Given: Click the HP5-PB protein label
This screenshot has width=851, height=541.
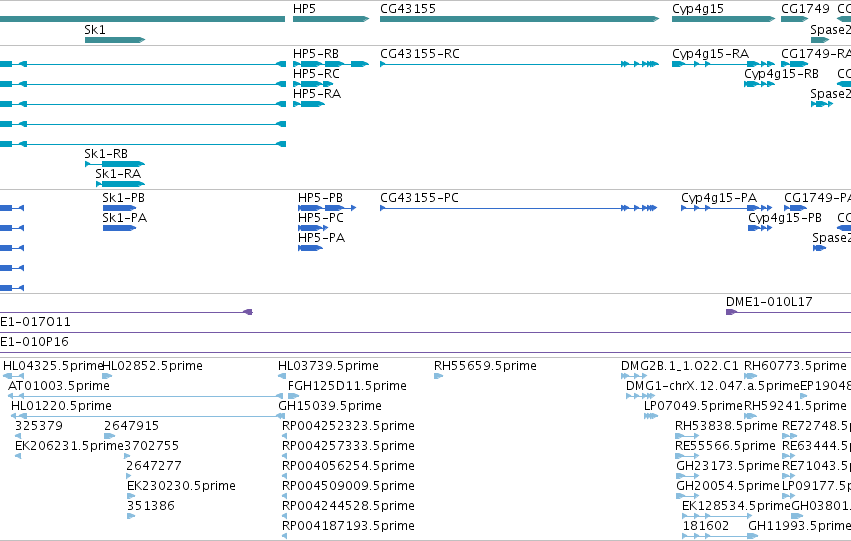Looking at the screenshot, I should (x=320, y=198).
